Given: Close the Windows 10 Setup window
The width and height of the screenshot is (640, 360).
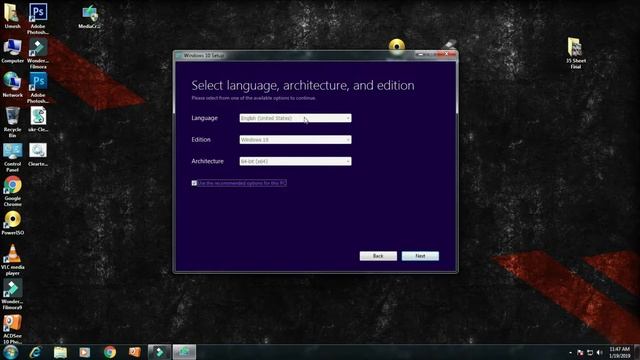Looking at the screenshot, I should 447,54.
